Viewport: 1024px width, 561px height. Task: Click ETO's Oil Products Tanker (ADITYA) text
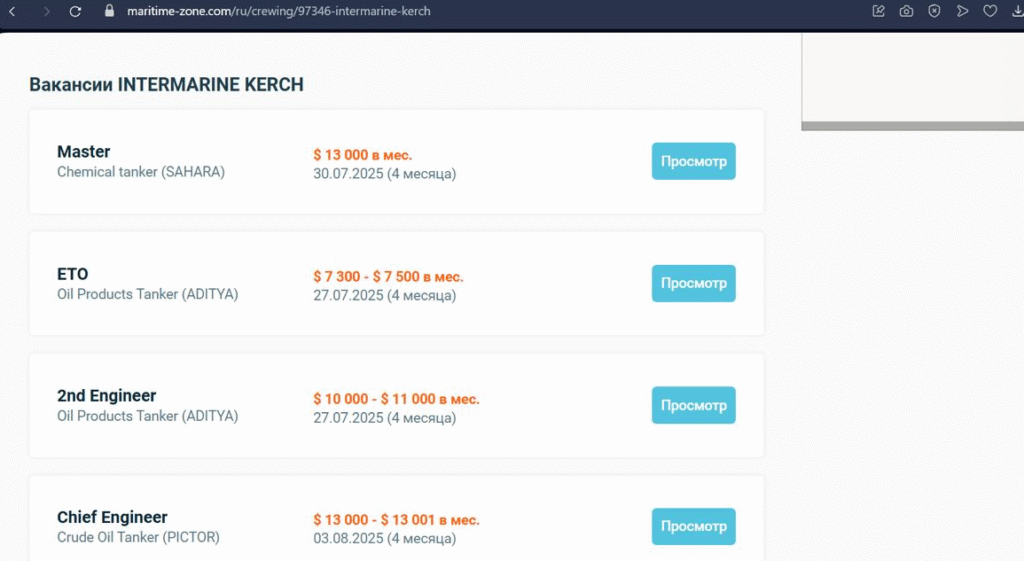(148, 294)
